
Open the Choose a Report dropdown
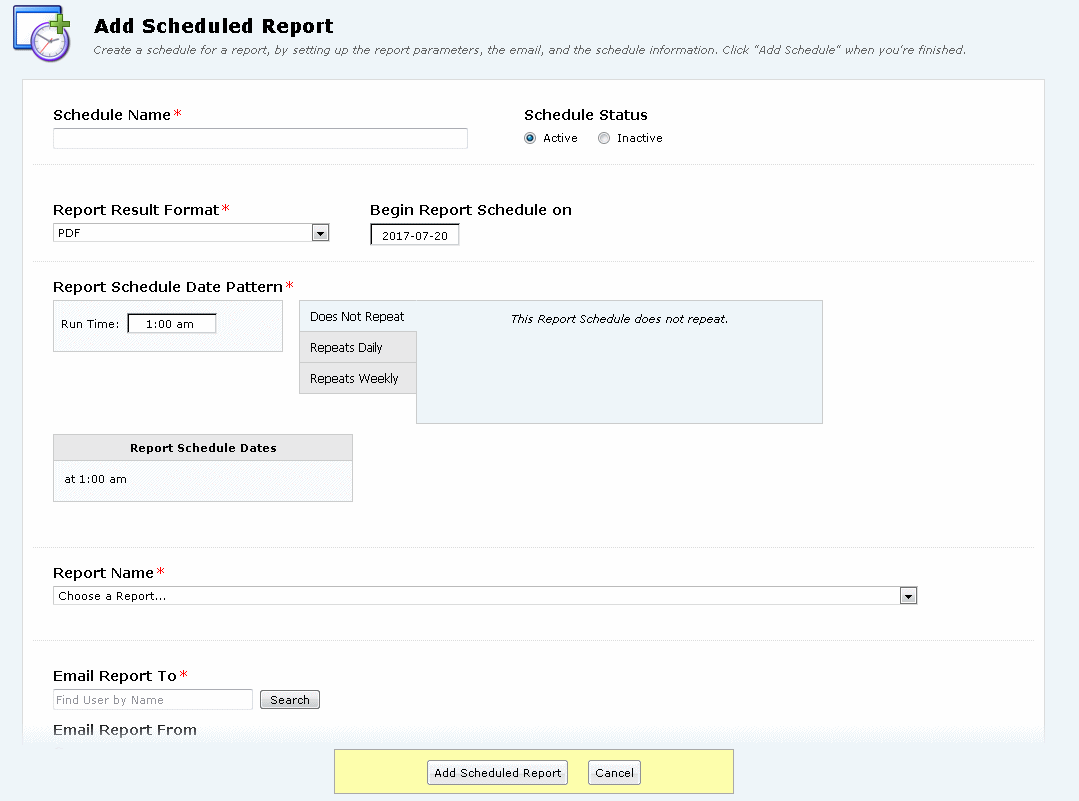click(485, 596)
